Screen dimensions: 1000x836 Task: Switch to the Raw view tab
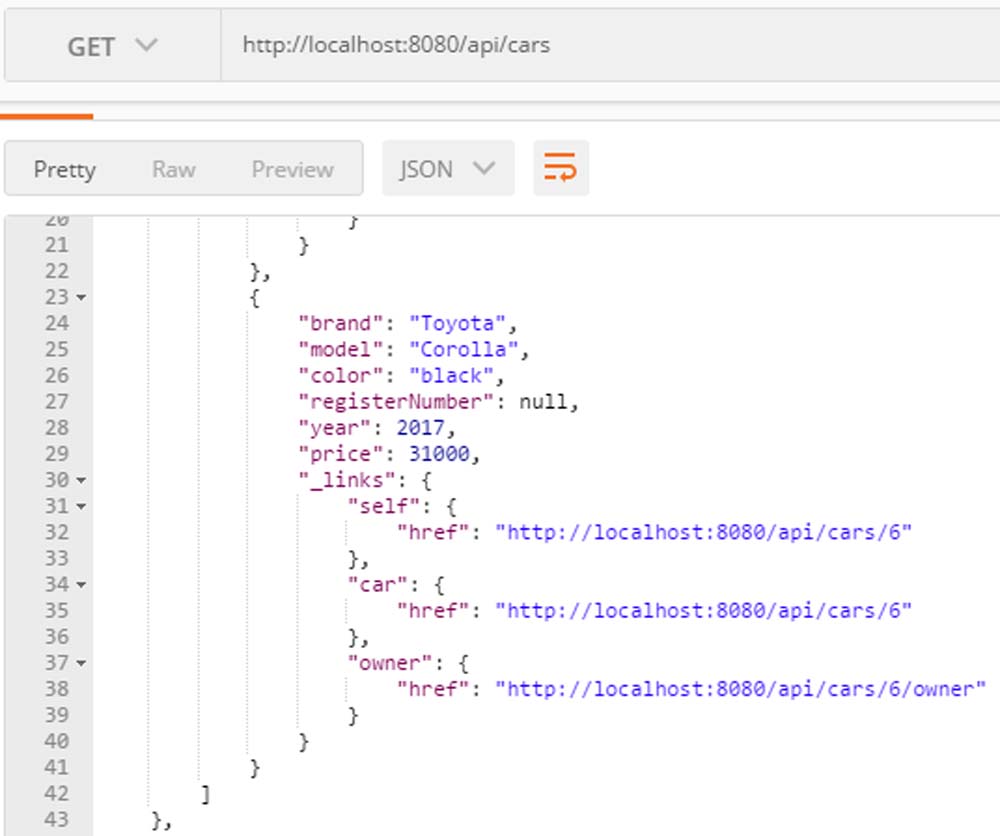coord(174,170)
